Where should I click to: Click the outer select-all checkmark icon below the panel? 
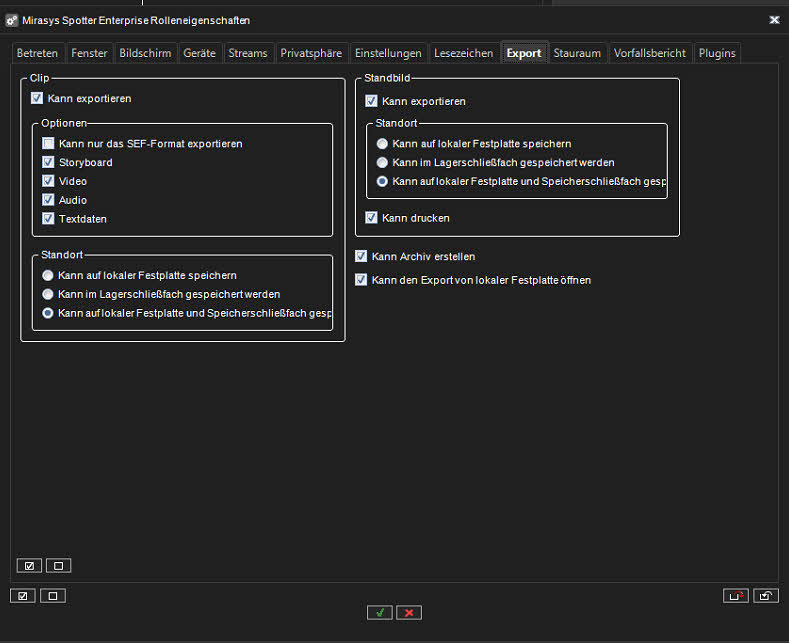pyautogui.click(x=23, y=596)
